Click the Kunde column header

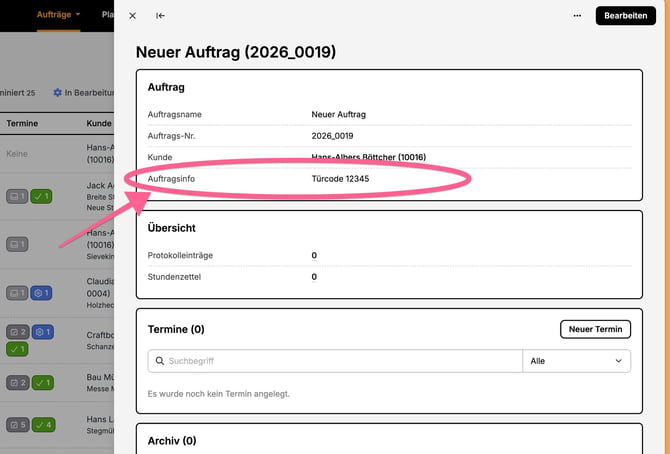99,123
